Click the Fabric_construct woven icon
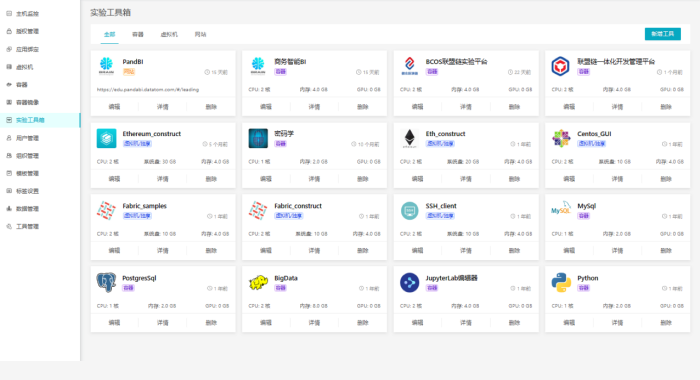700x380 pixels. [x=258, y=210]
